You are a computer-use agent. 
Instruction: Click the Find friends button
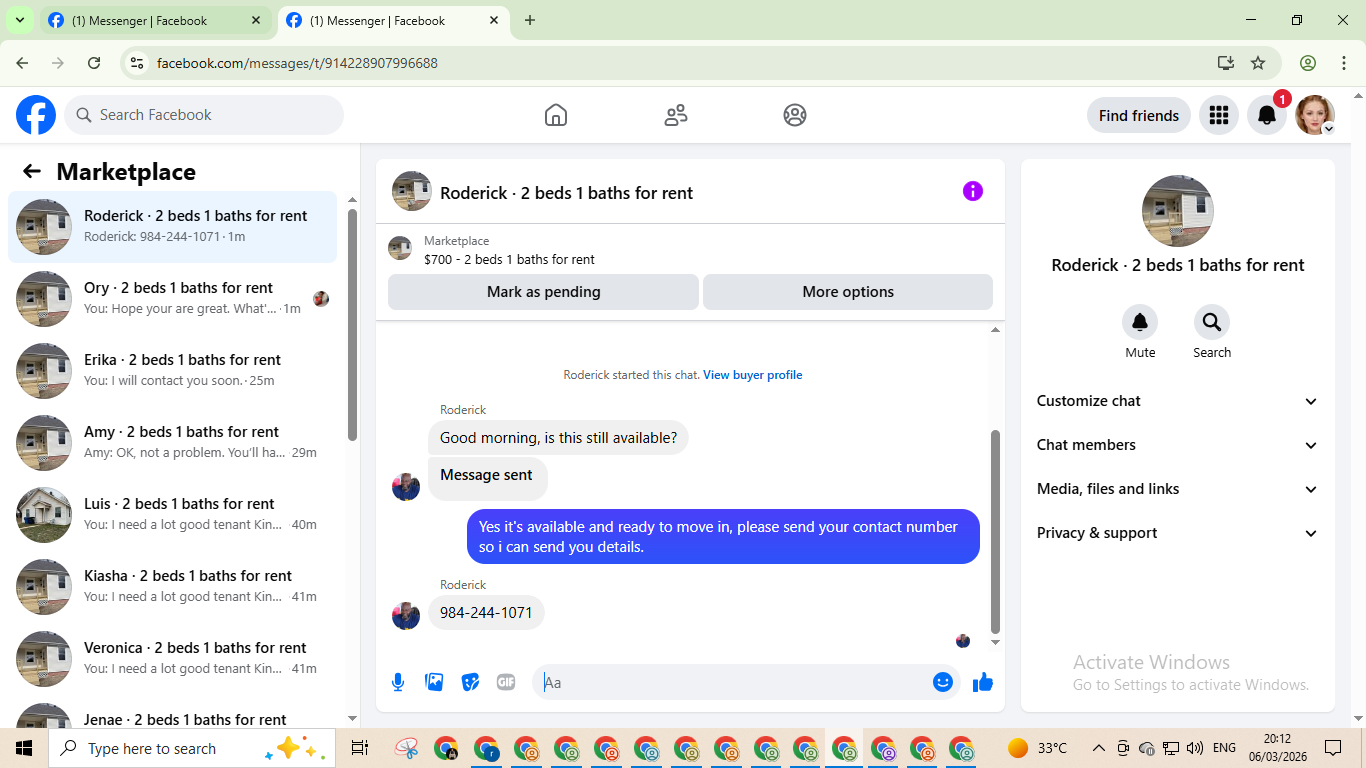1139,115
